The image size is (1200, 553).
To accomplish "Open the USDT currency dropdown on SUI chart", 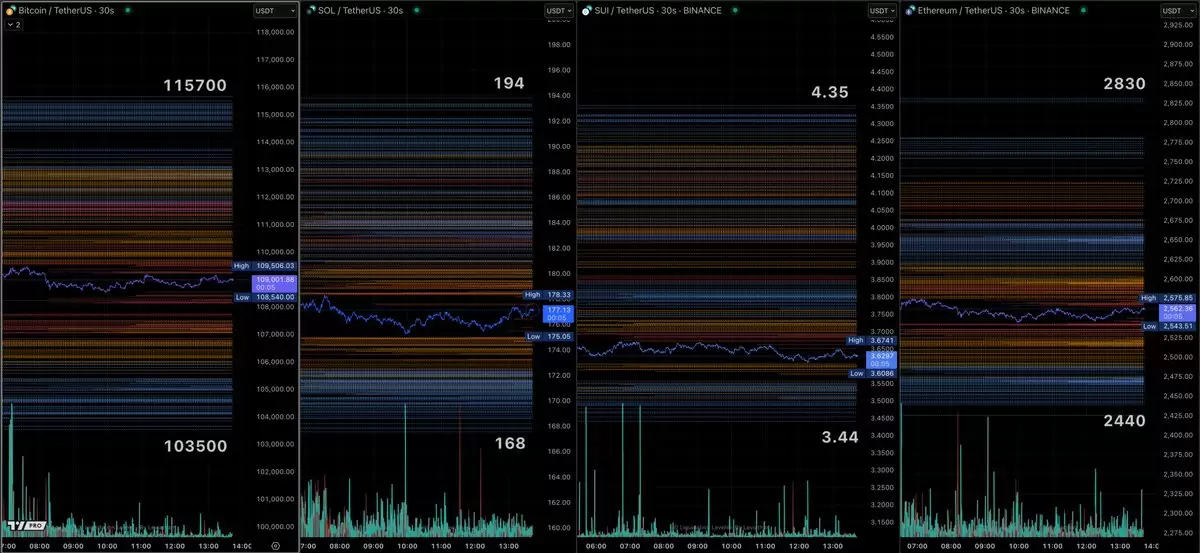I will pyautogui.click(x=881, y=10).
